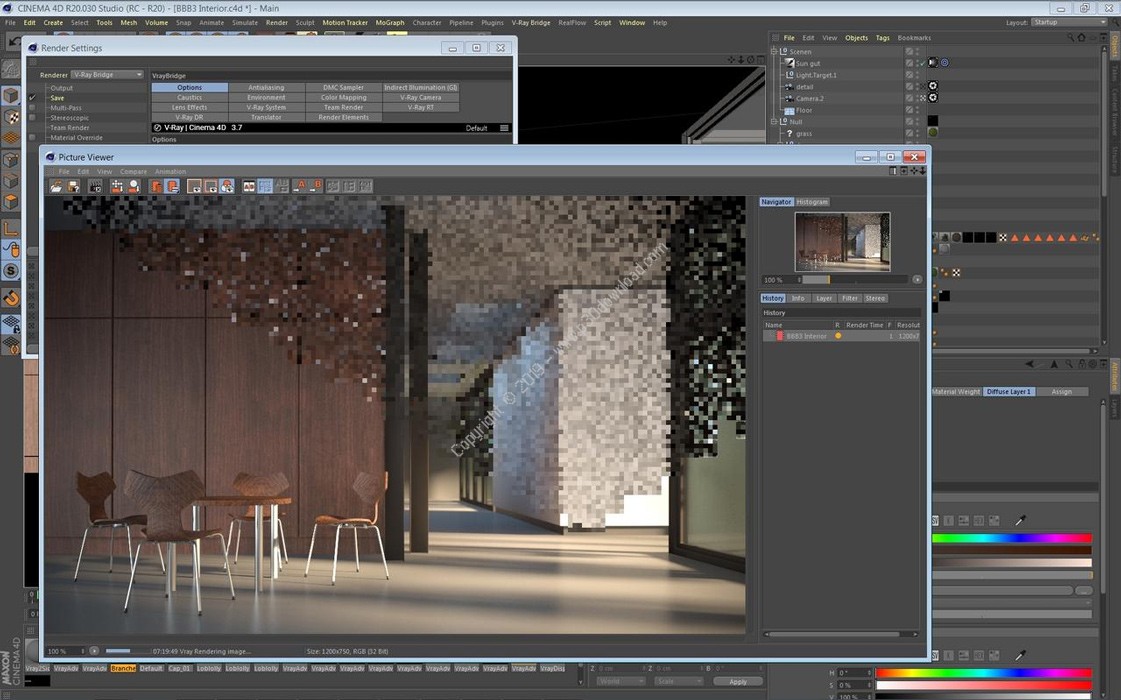The height and width of the screenshot is (700, 1121).
Task: Enable the Material Override checkbox
Action: point(32,138)
